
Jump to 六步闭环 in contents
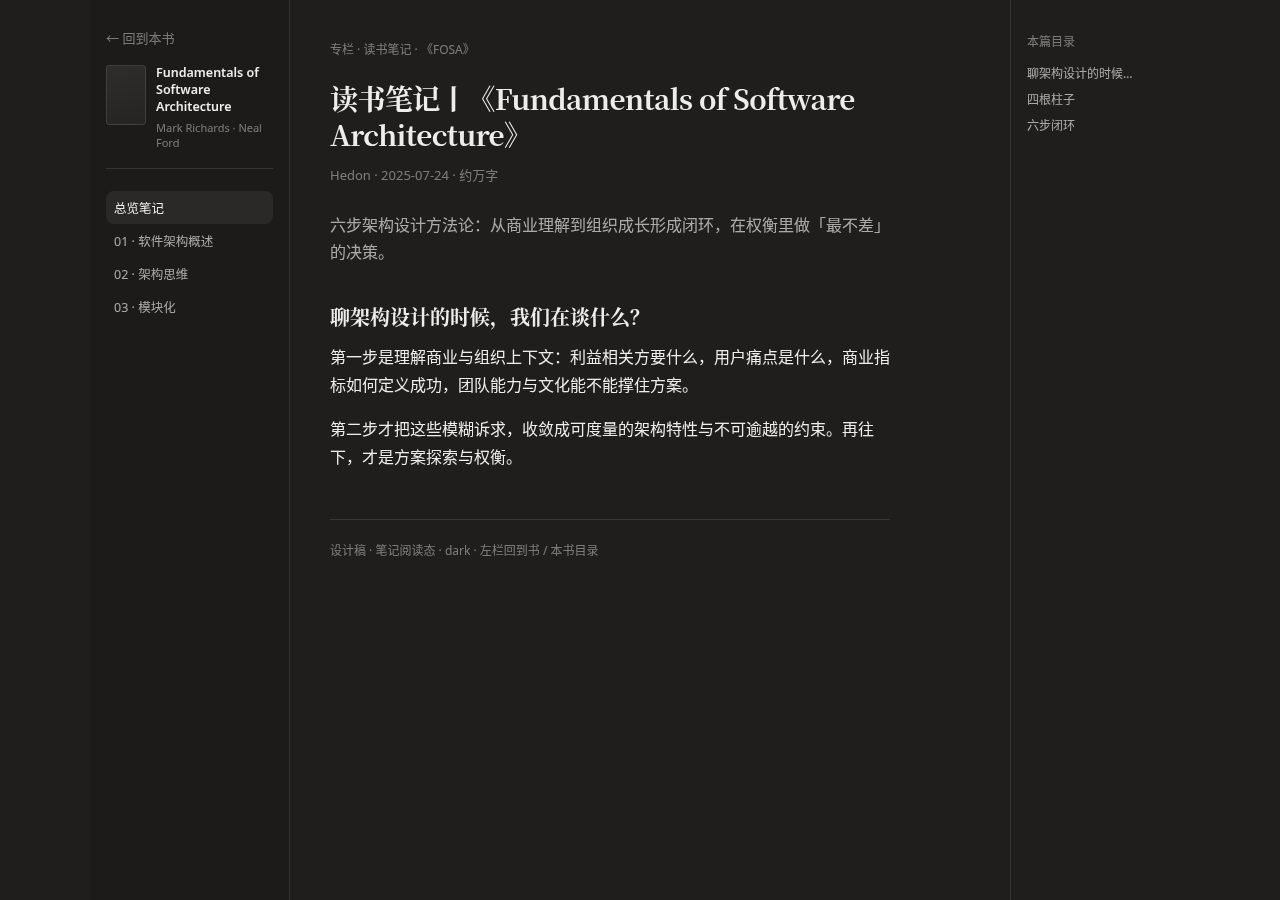tap(1051, 125)
